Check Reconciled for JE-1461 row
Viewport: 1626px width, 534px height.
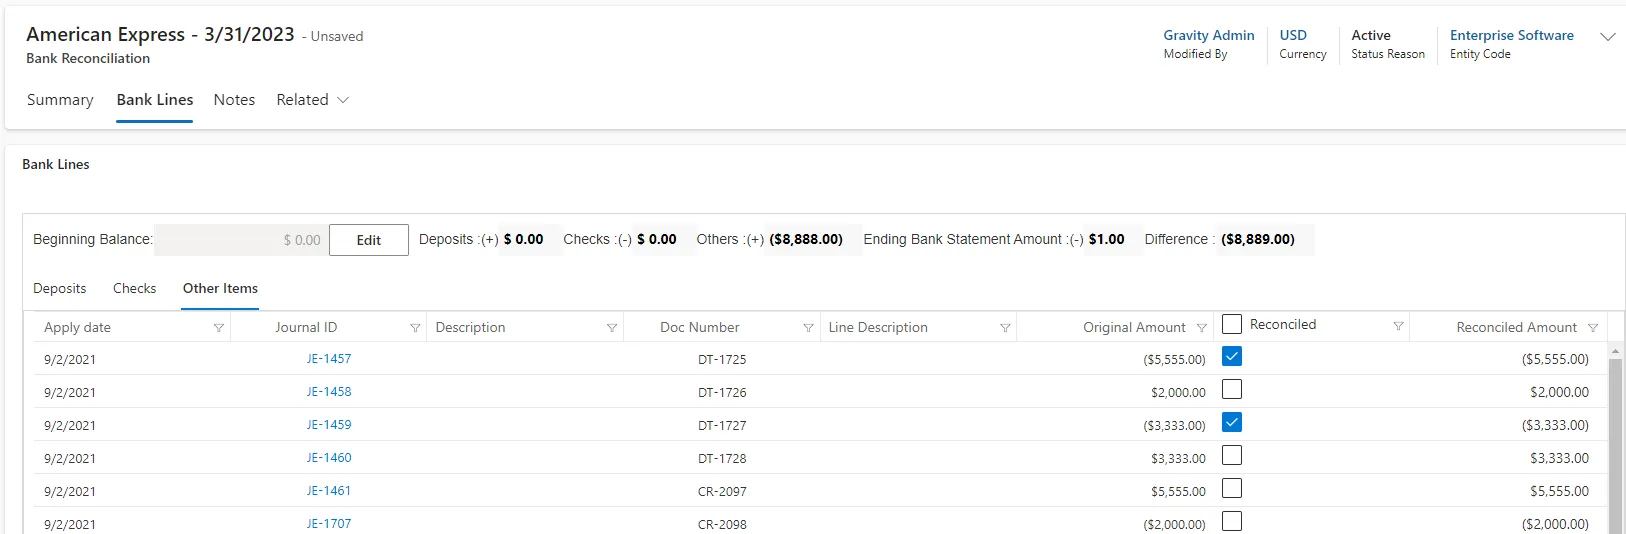[x=1232, y=488]
